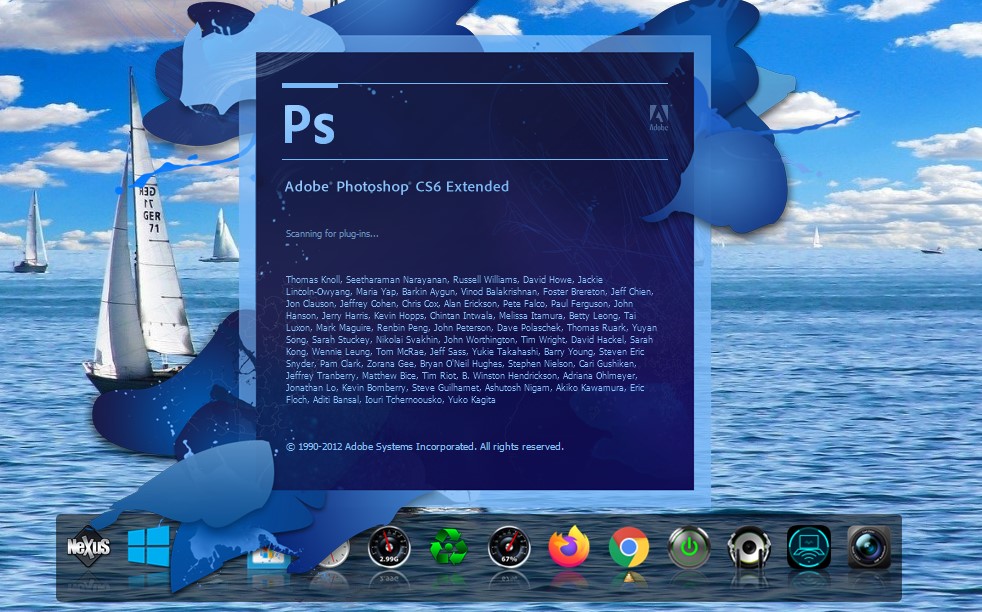Launch Firefox from the dock
This screenshot has height=612, width=982.
click(569, 547)
